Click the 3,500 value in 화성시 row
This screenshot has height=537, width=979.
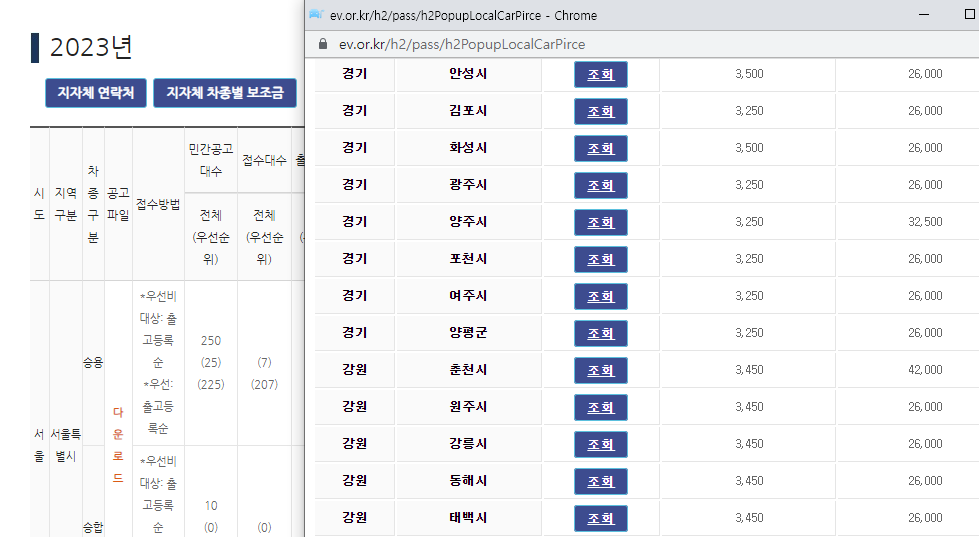pyautogui.click(x=749, y=147)
